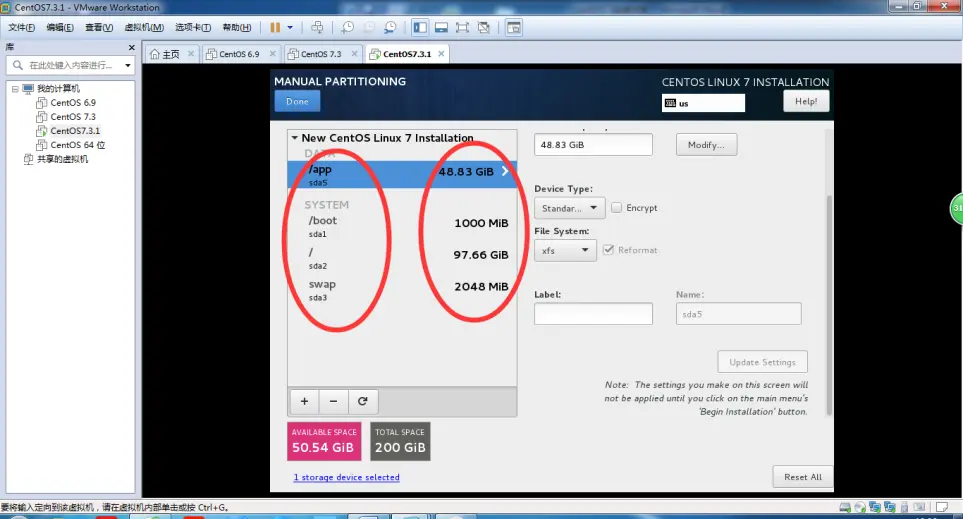Open the 查看(V) menu

click(99, 28)
